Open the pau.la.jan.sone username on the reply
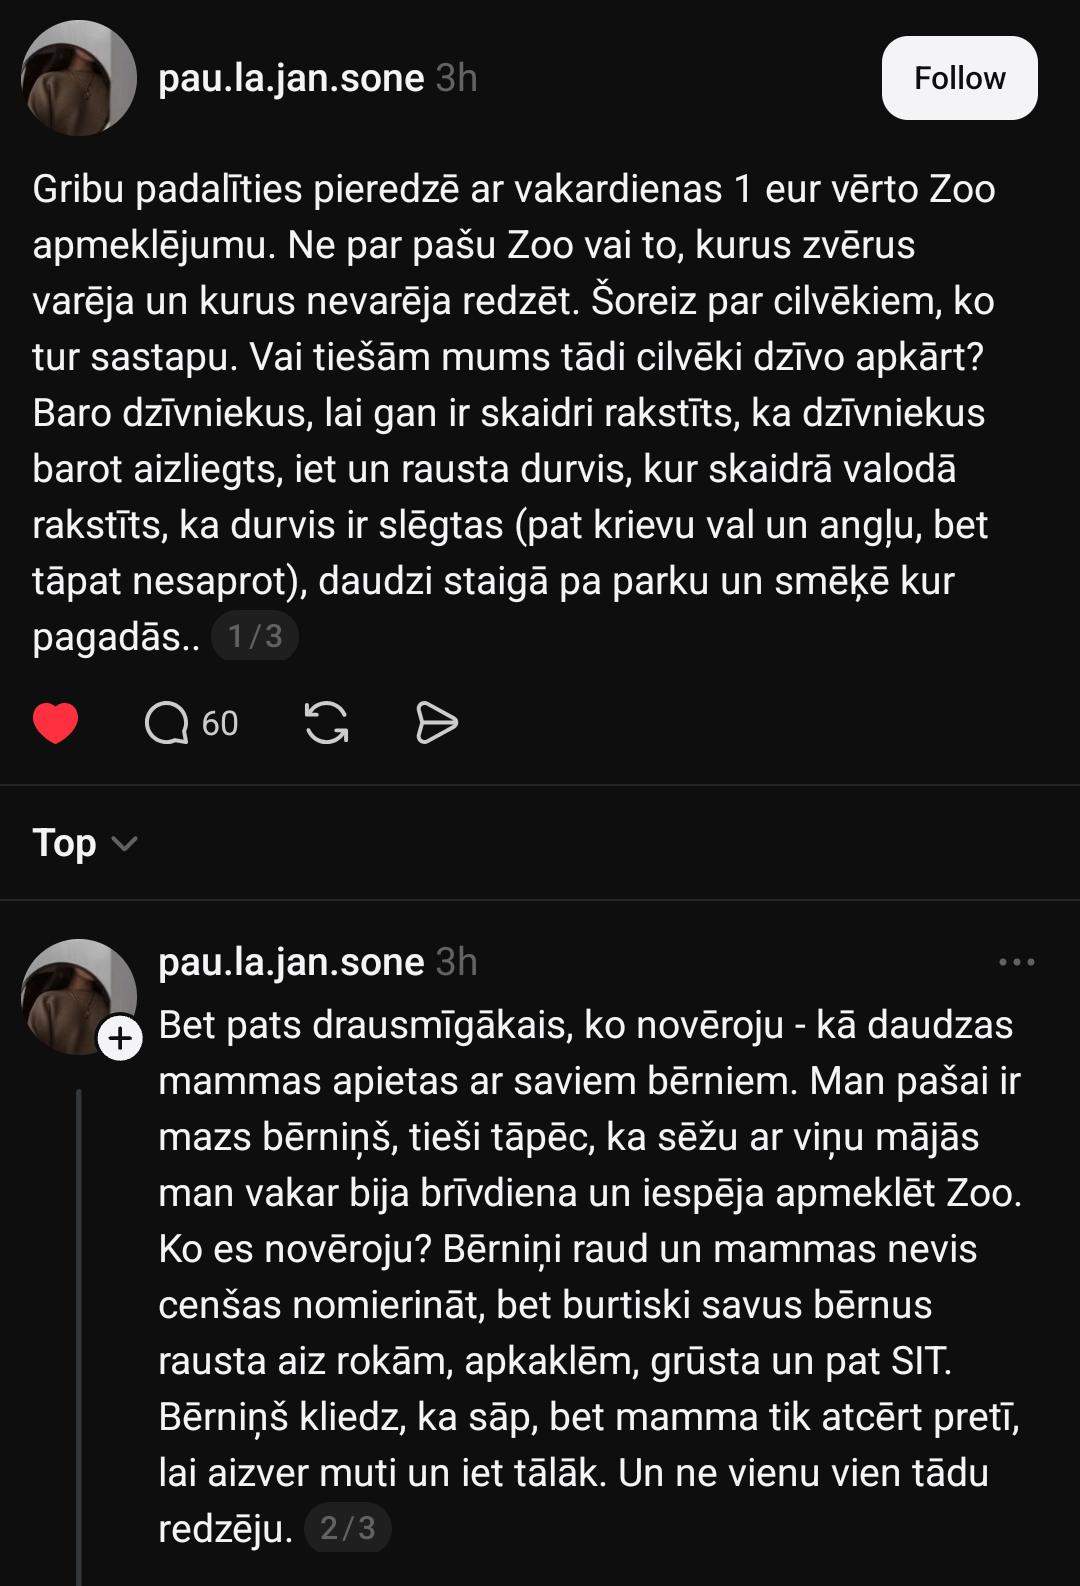Screen dimensions: 1080x1586 point(291,962)
